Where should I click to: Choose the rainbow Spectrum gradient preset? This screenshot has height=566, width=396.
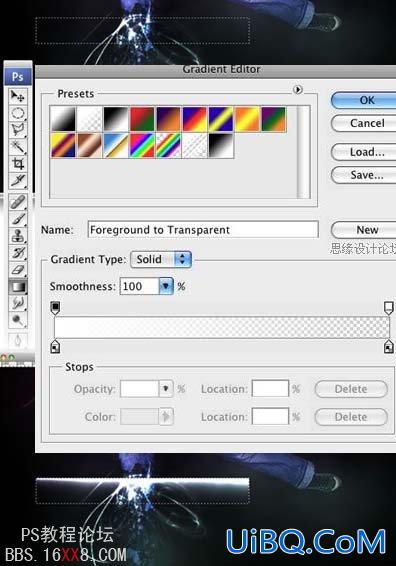[x=142, y=145]
